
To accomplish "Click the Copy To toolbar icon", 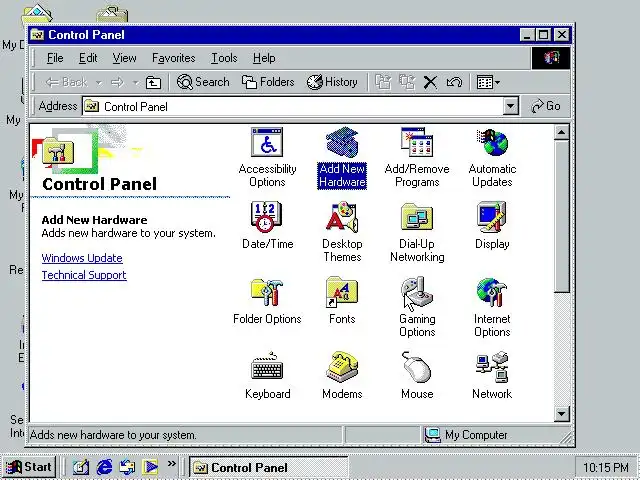I will [x=407, y=83].
